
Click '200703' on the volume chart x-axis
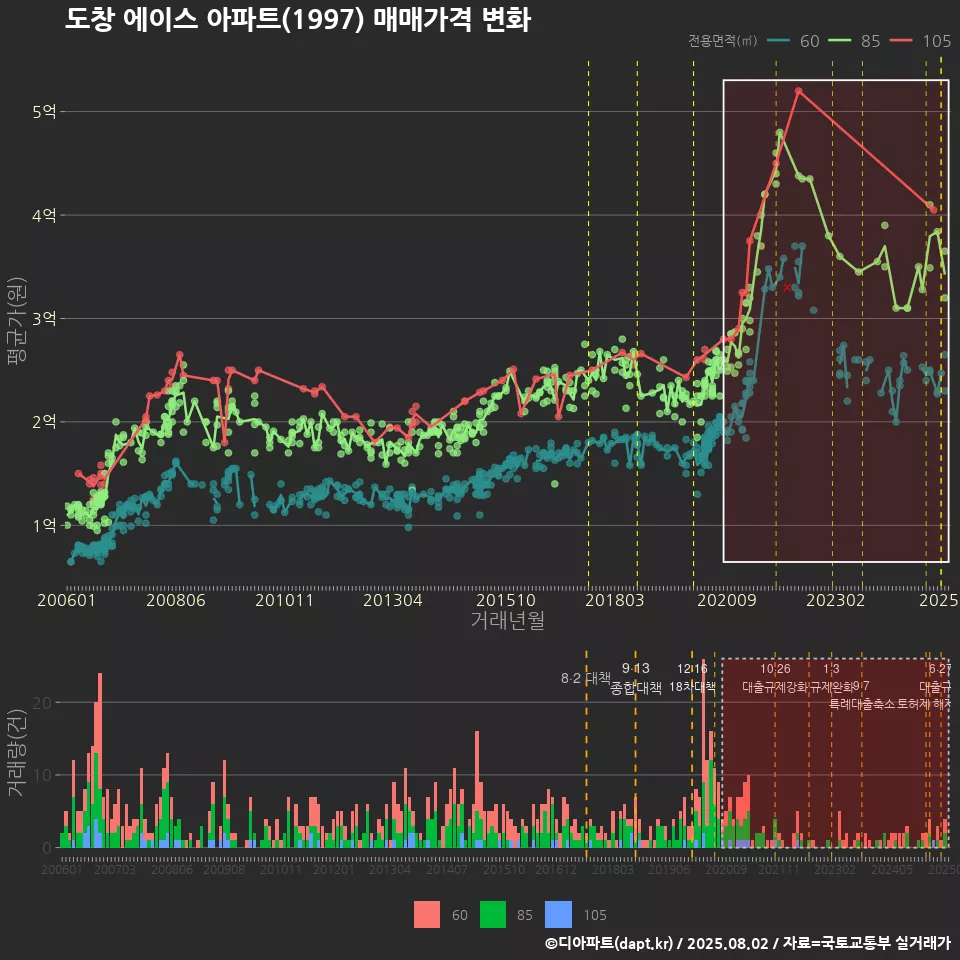(114, 869)
